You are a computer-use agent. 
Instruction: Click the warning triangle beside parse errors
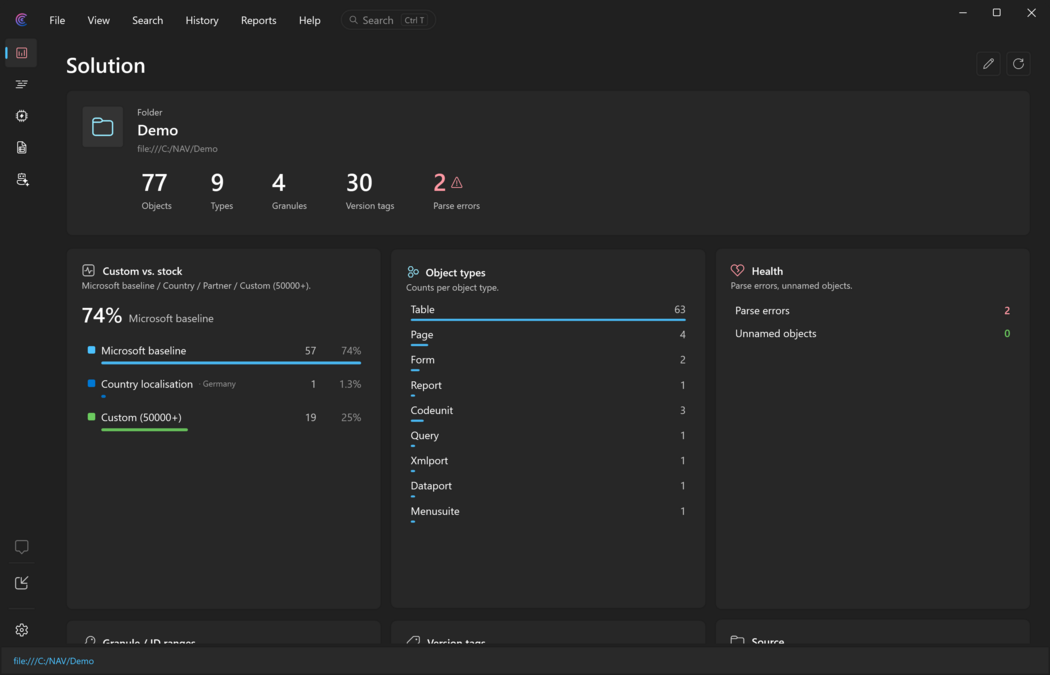pos(457,182)
